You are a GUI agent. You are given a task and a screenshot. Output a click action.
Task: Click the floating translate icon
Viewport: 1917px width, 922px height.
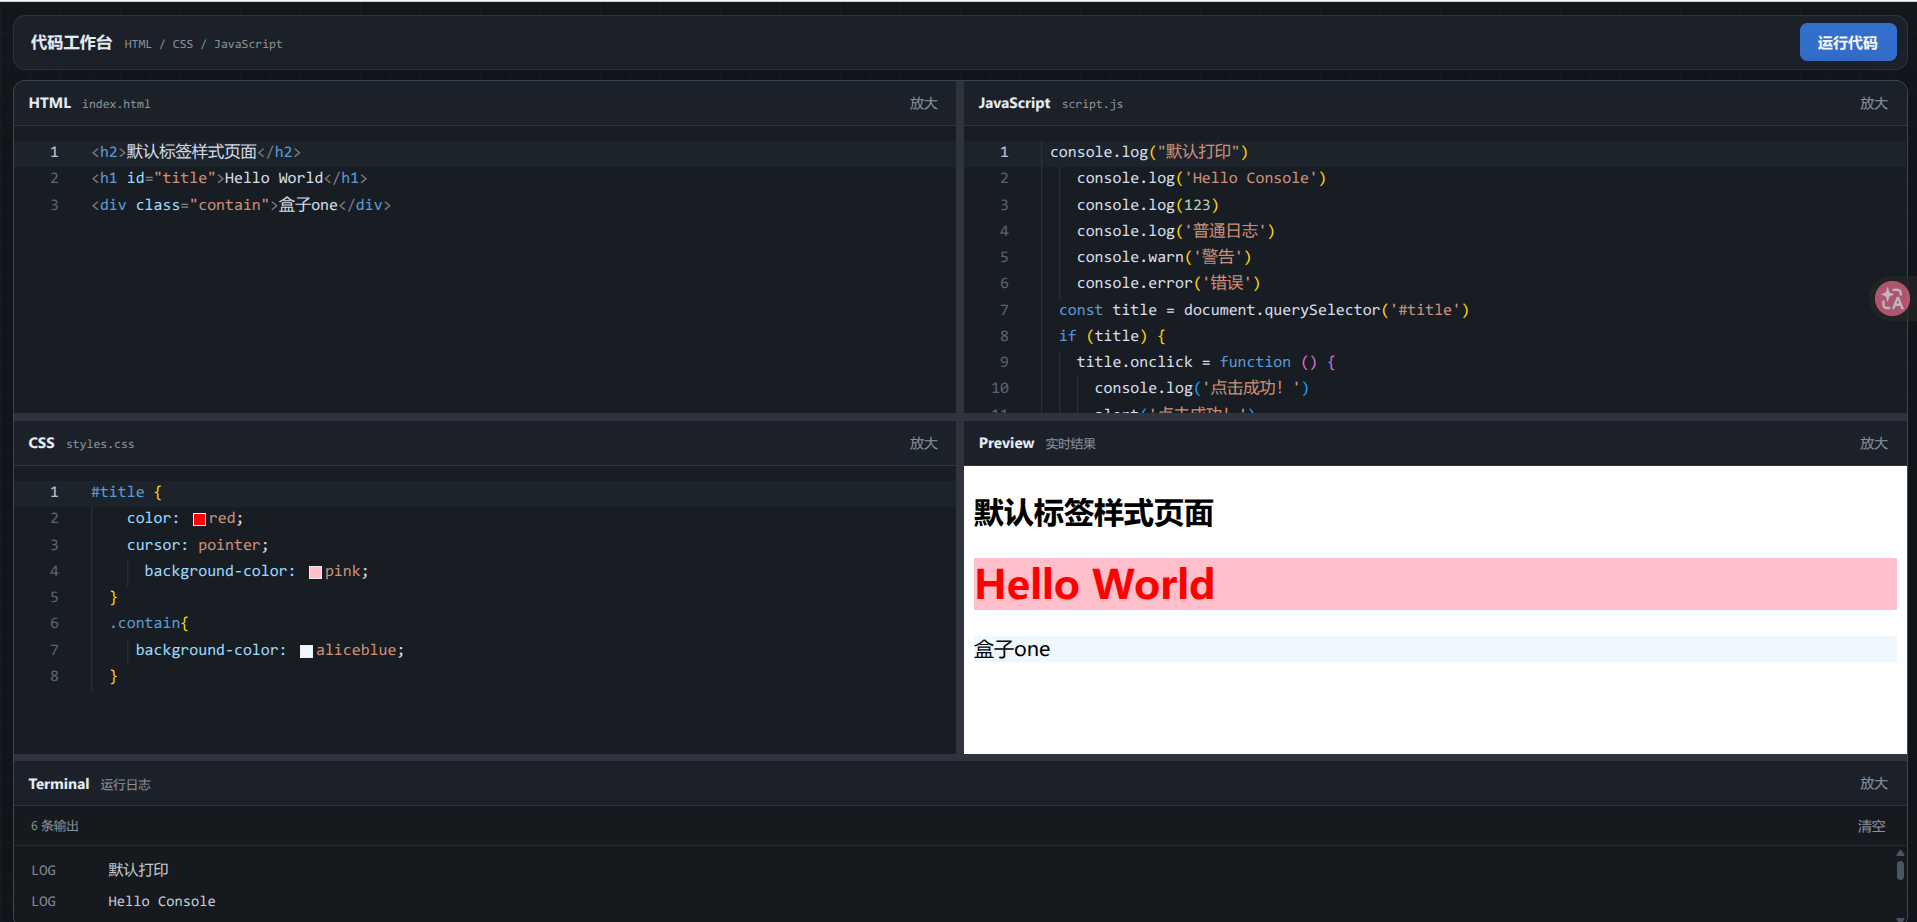click(1891, 298)
